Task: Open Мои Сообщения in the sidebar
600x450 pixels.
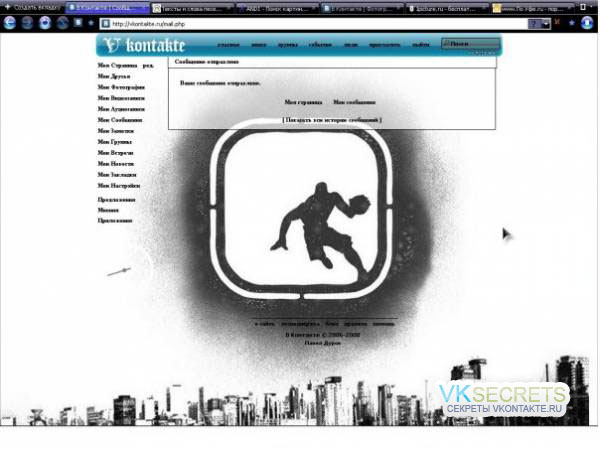Action: (120, 120)
